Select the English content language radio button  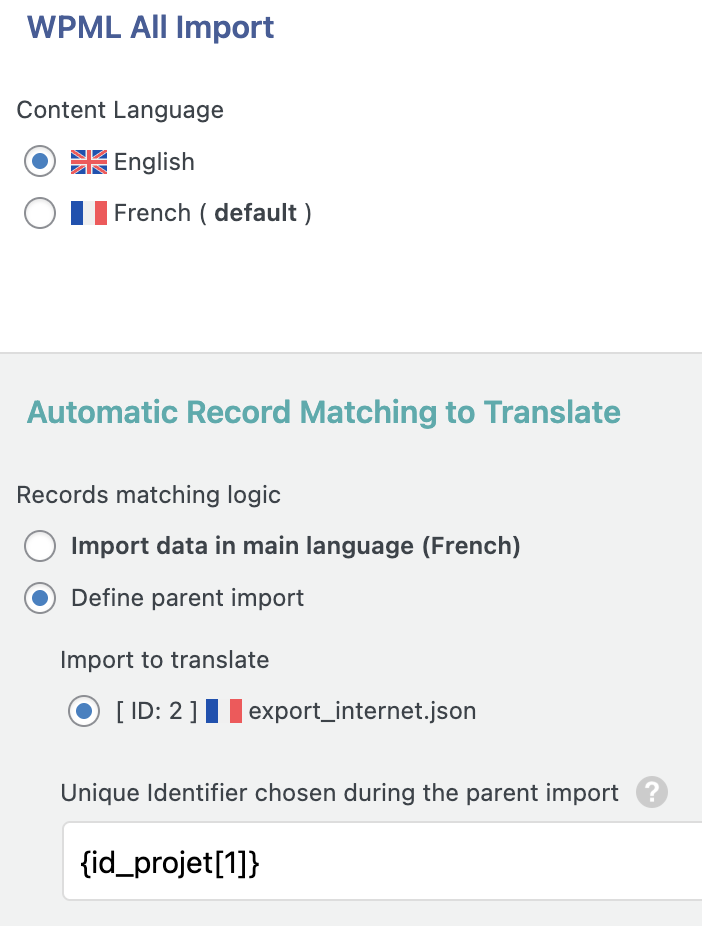tap(40, 161)
